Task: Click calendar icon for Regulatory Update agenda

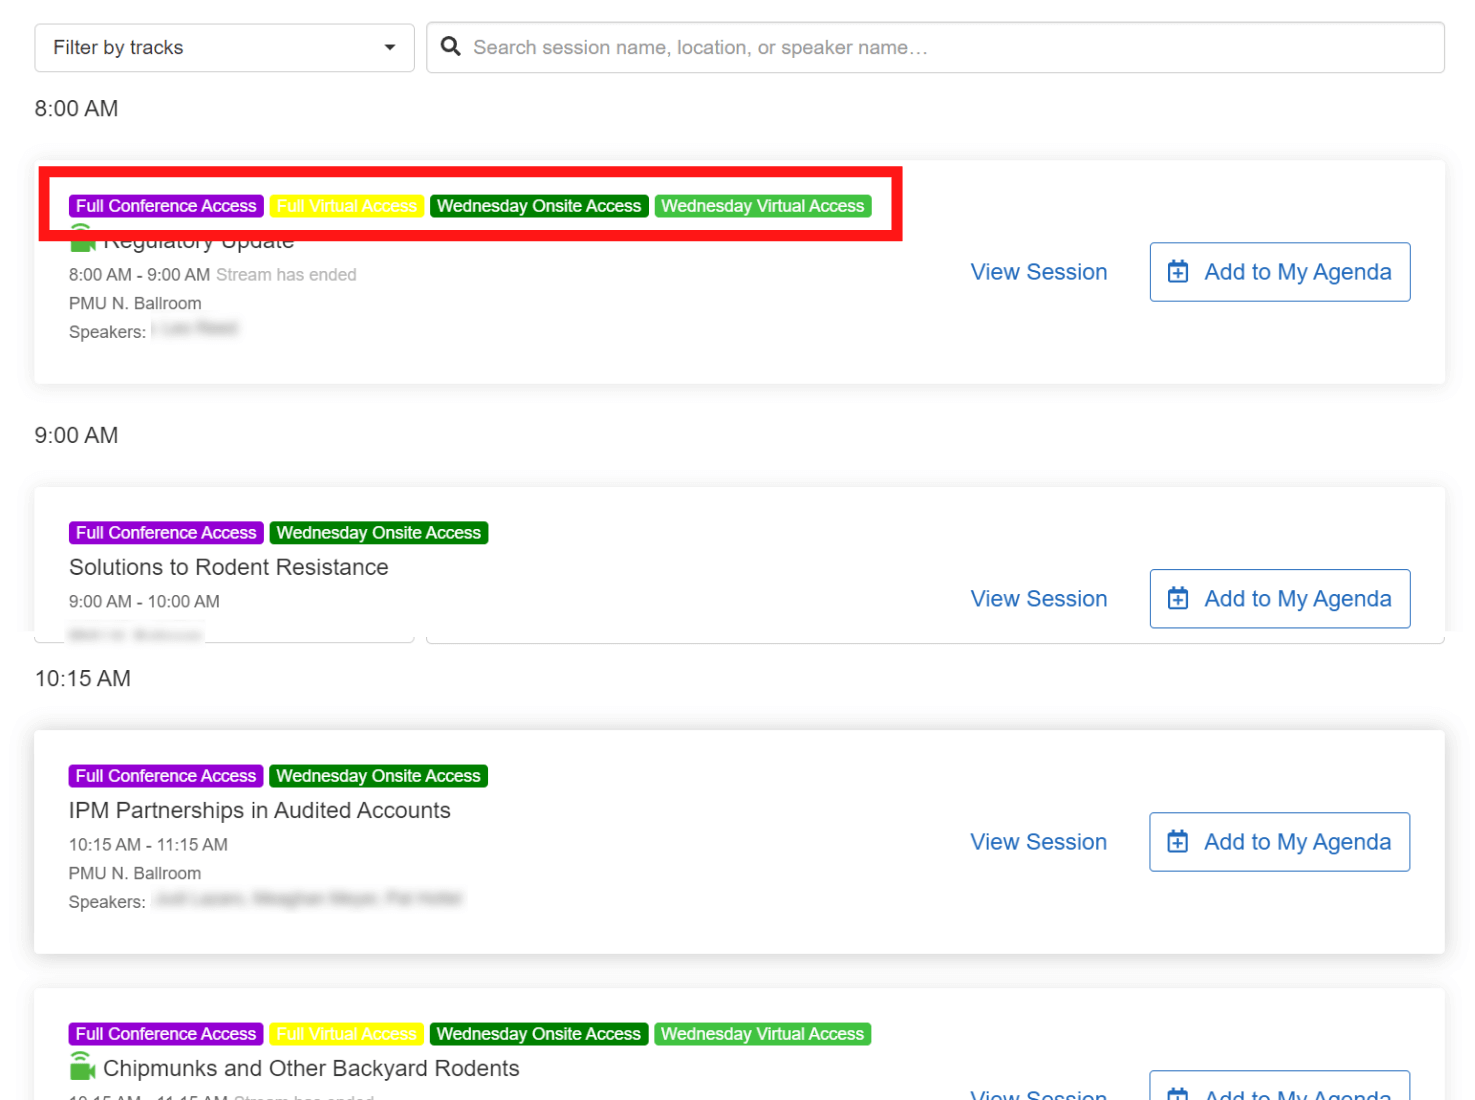Action: (x=1178, y=272)
